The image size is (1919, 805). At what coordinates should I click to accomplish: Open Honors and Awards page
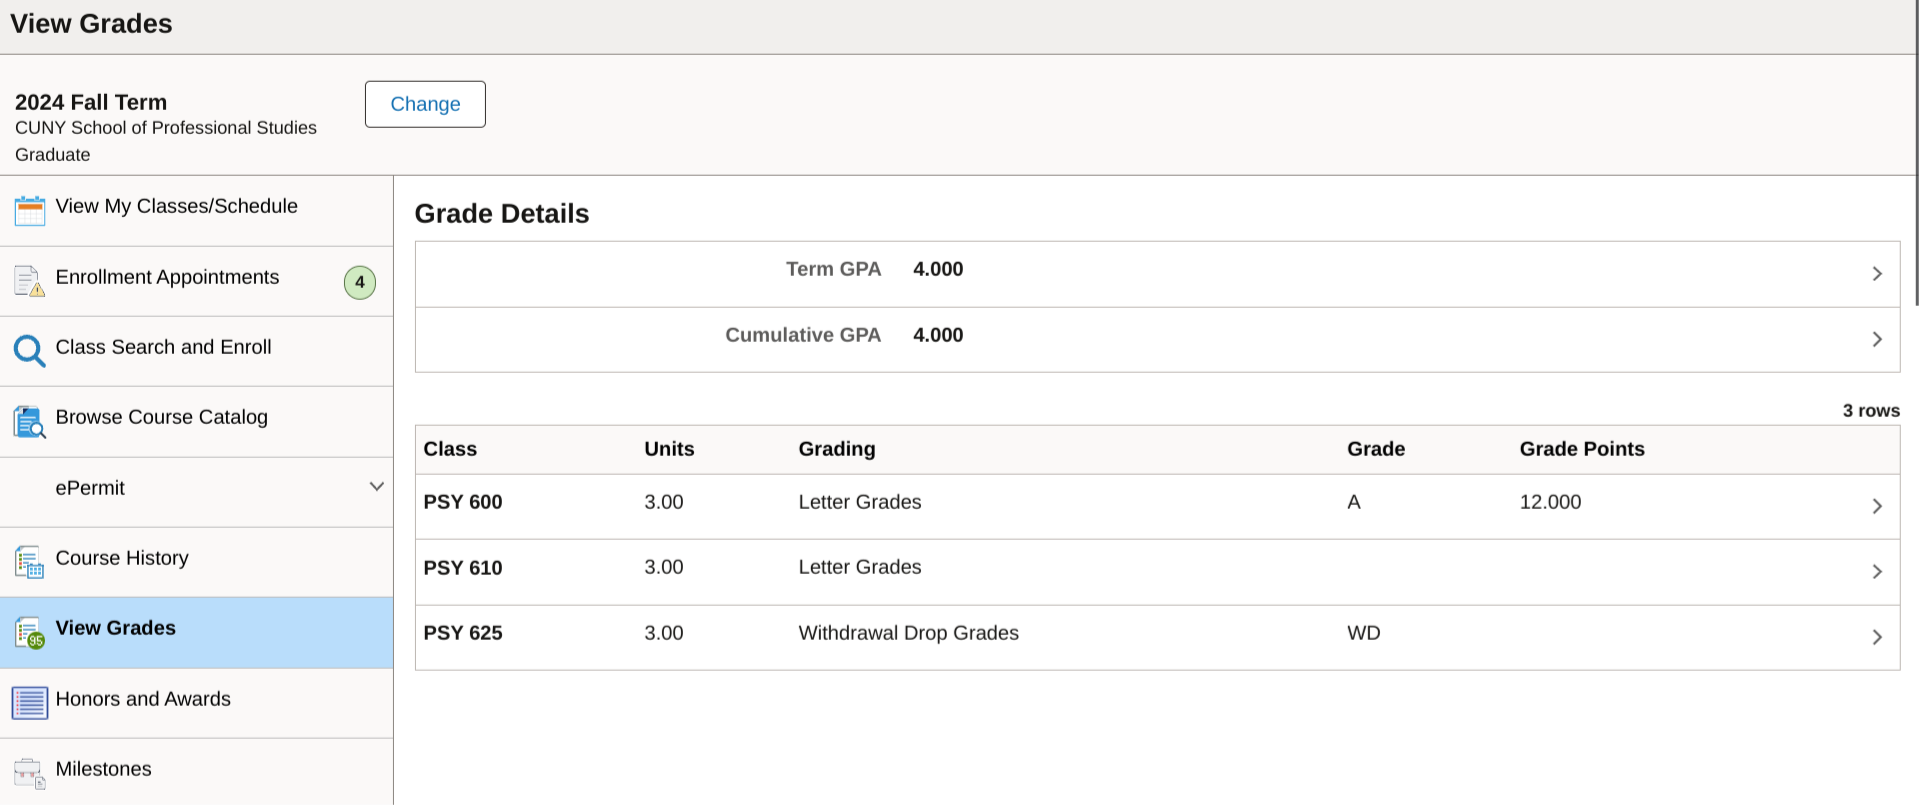196,704
